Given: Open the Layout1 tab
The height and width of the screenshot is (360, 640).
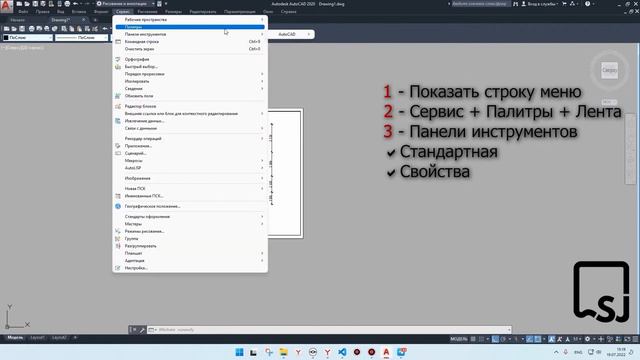Looking at the screenshot, I should [x=37, y=338].
